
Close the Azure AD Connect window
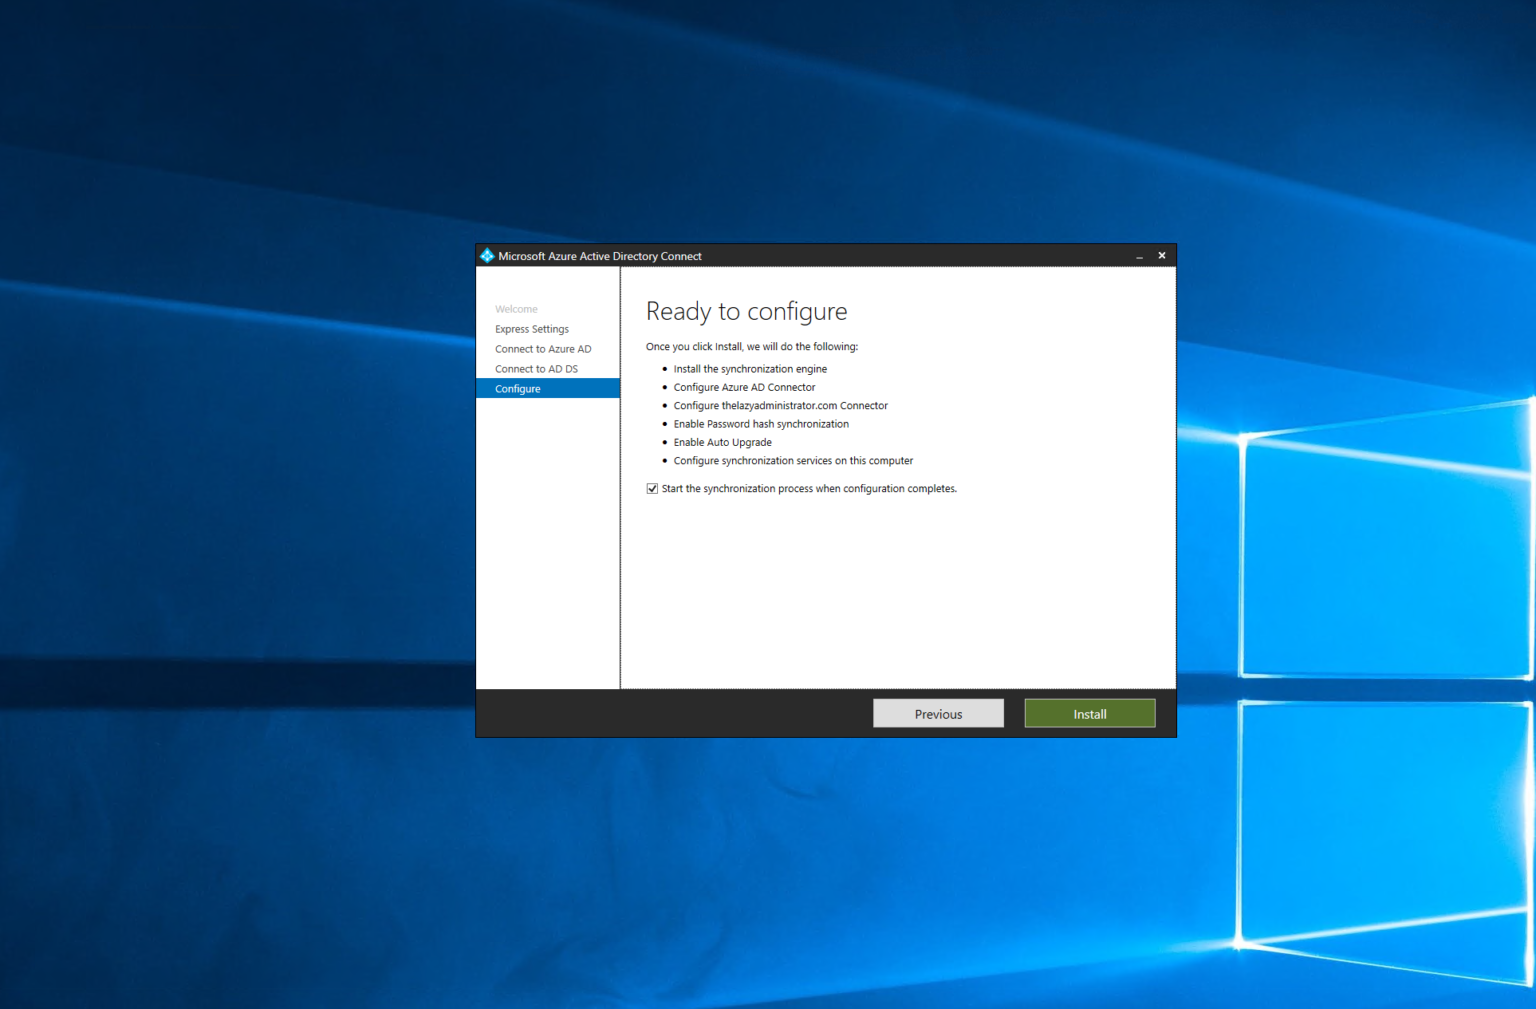1162,256
